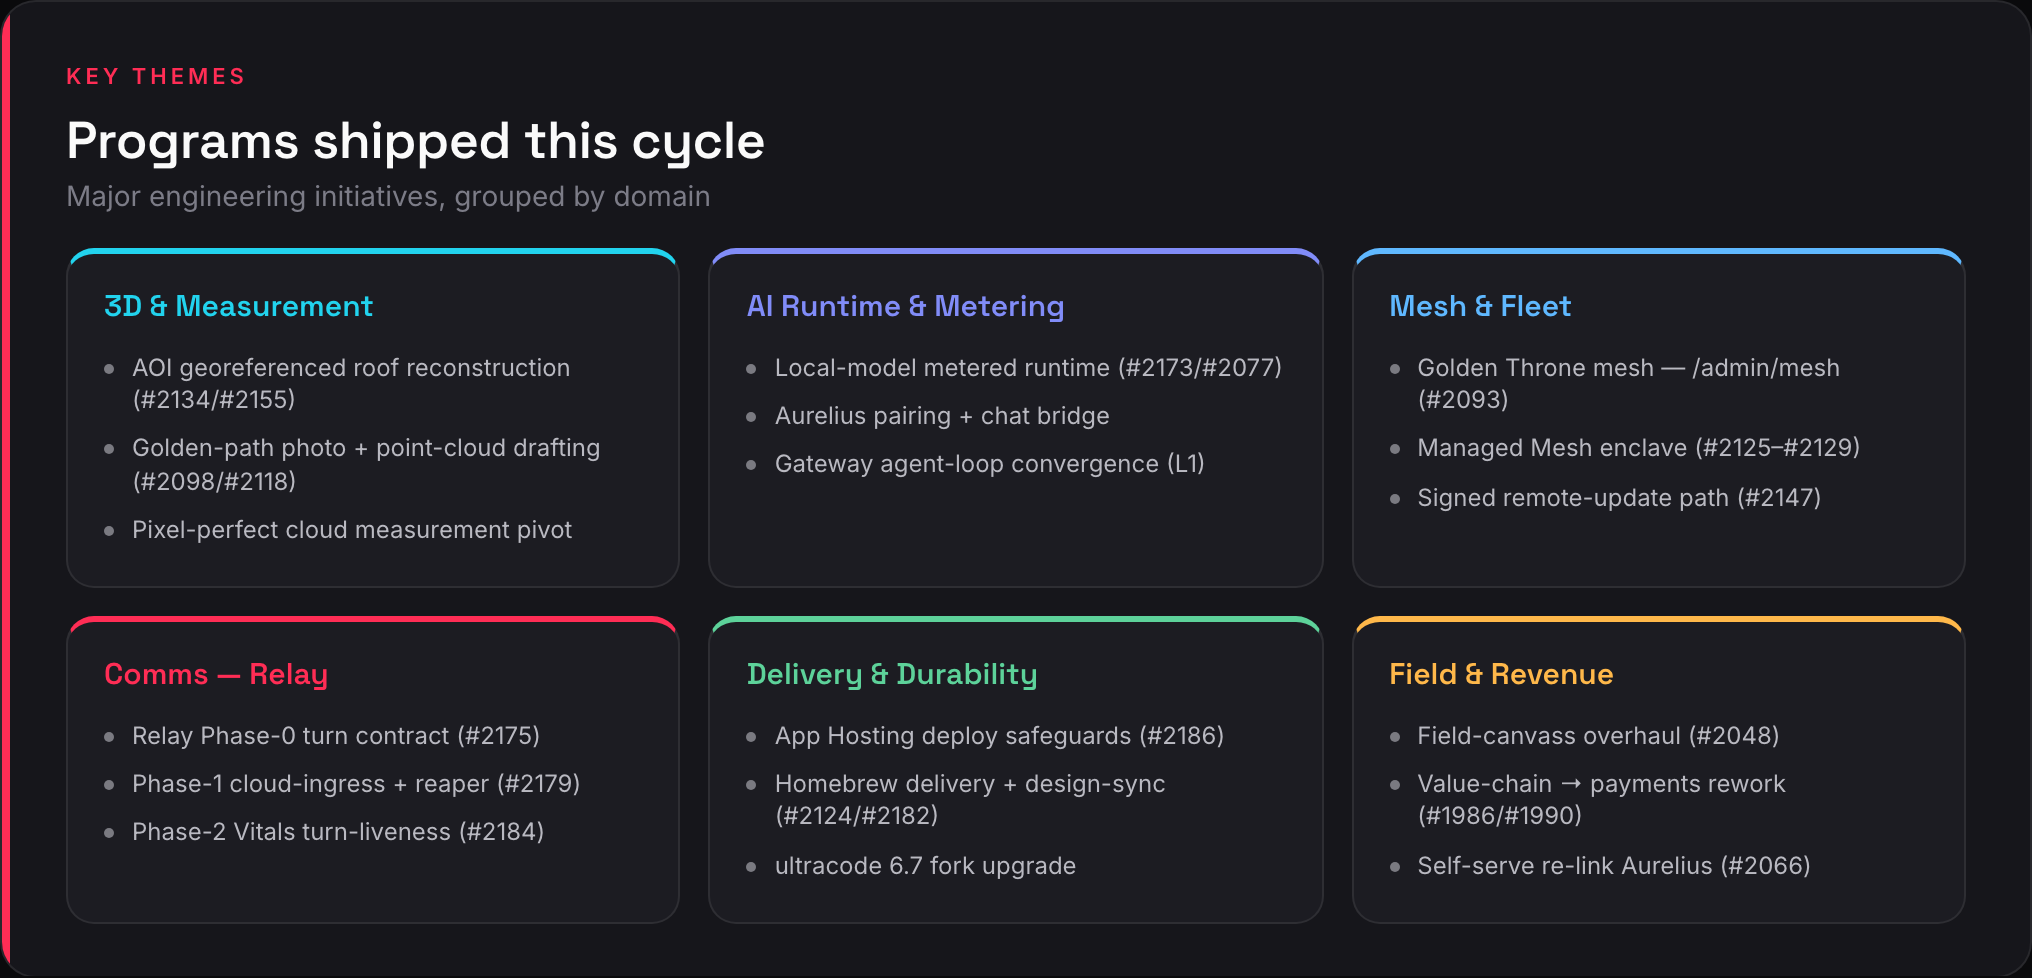Select Gateway agent-loop convergence (L1) entry

[989, 464]
